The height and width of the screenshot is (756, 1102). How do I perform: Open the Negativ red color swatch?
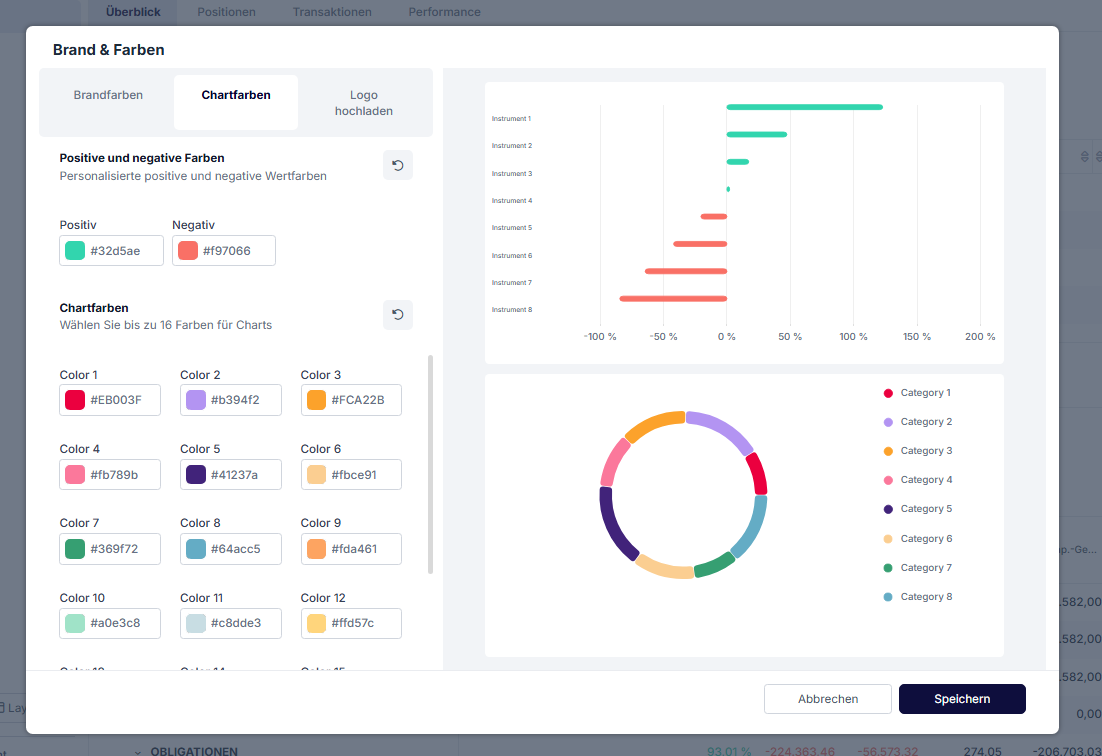[188, 251]
